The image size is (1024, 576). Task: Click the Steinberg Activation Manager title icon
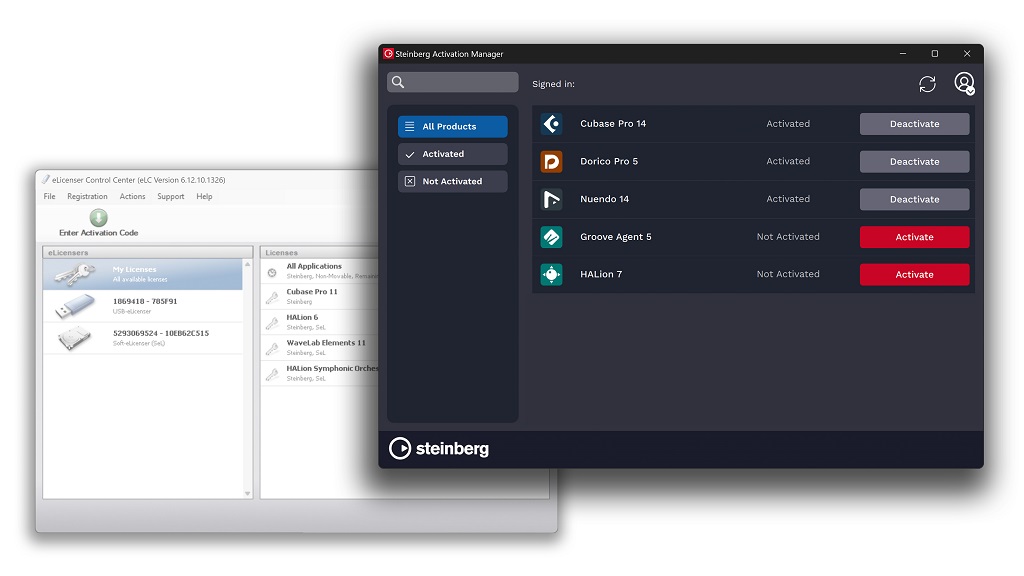pyautogui.click(x=388, y=54)
